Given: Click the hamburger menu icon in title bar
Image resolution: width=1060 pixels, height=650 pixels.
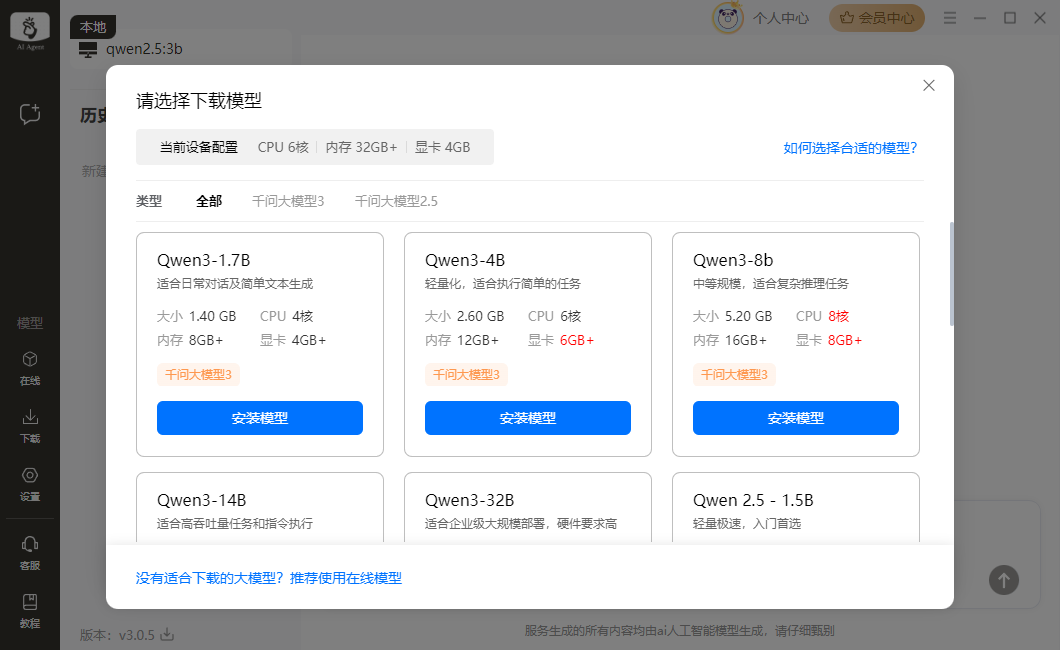Looking at the screenshot, I should tap(950, 17).
